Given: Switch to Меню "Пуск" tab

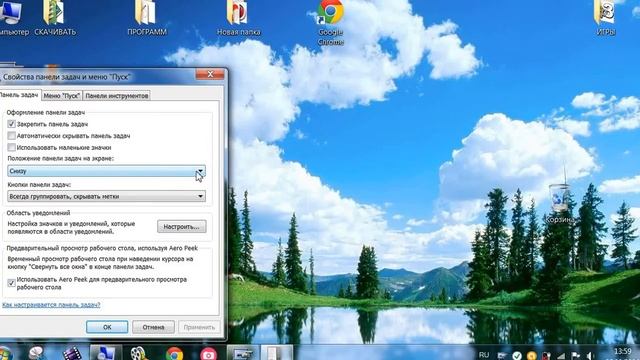Looking at the screenshot, I should [x=62, y=96].
